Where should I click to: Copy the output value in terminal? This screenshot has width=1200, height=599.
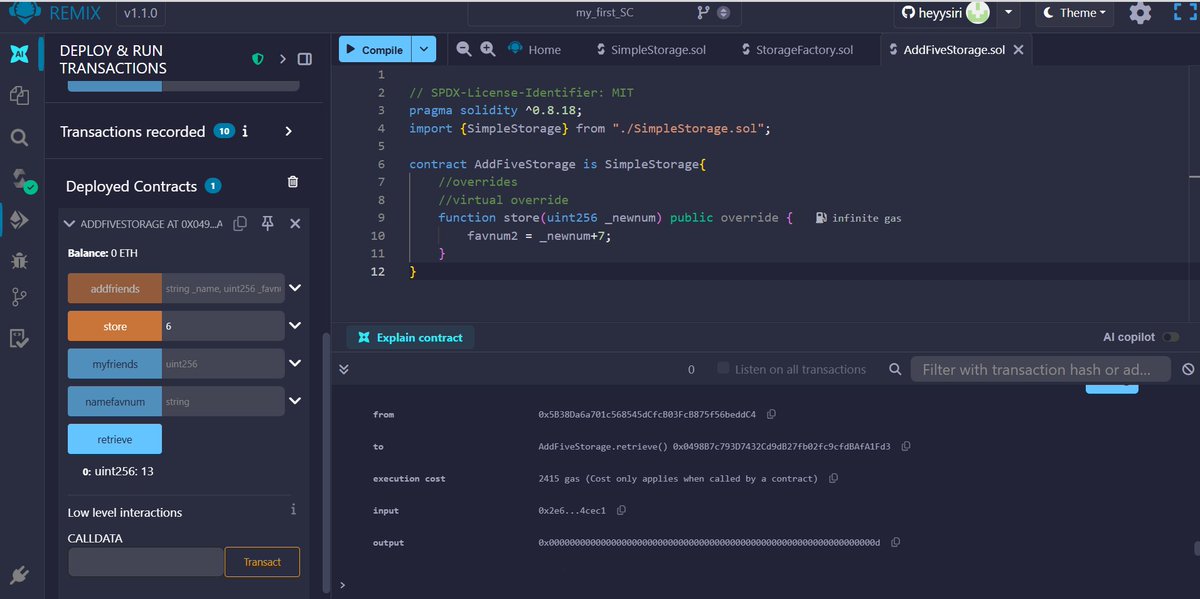coord(895,542)
